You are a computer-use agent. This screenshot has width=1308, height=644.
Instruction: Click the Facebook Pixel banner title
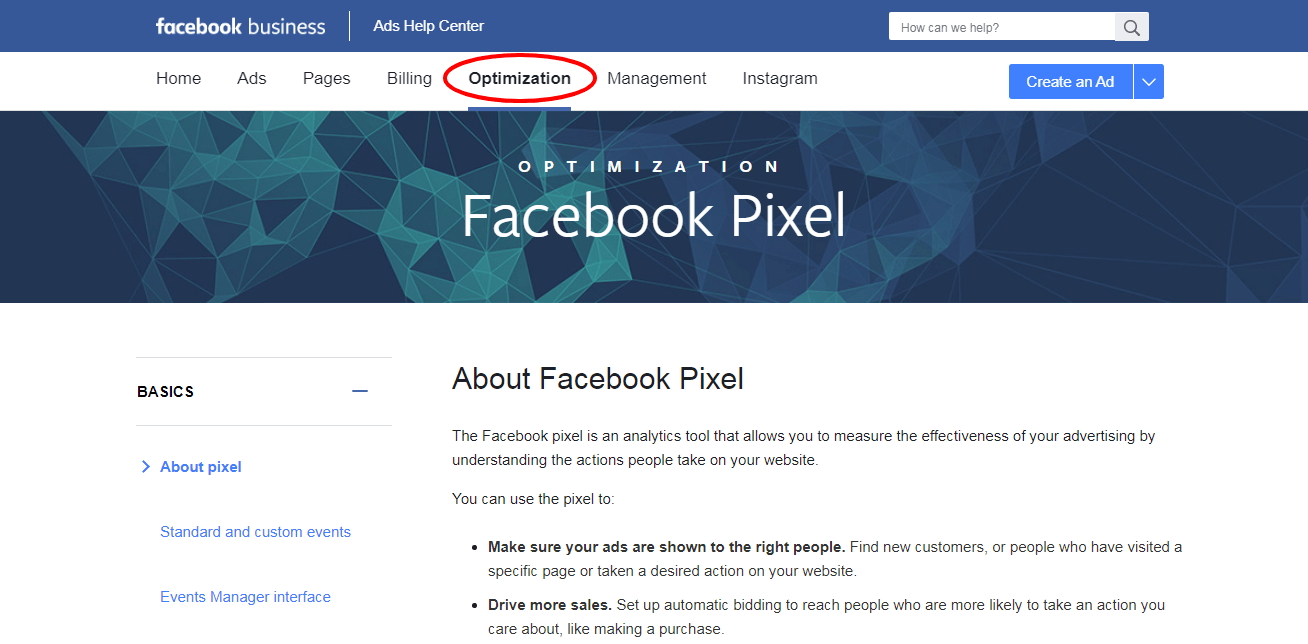coord(654,215)
